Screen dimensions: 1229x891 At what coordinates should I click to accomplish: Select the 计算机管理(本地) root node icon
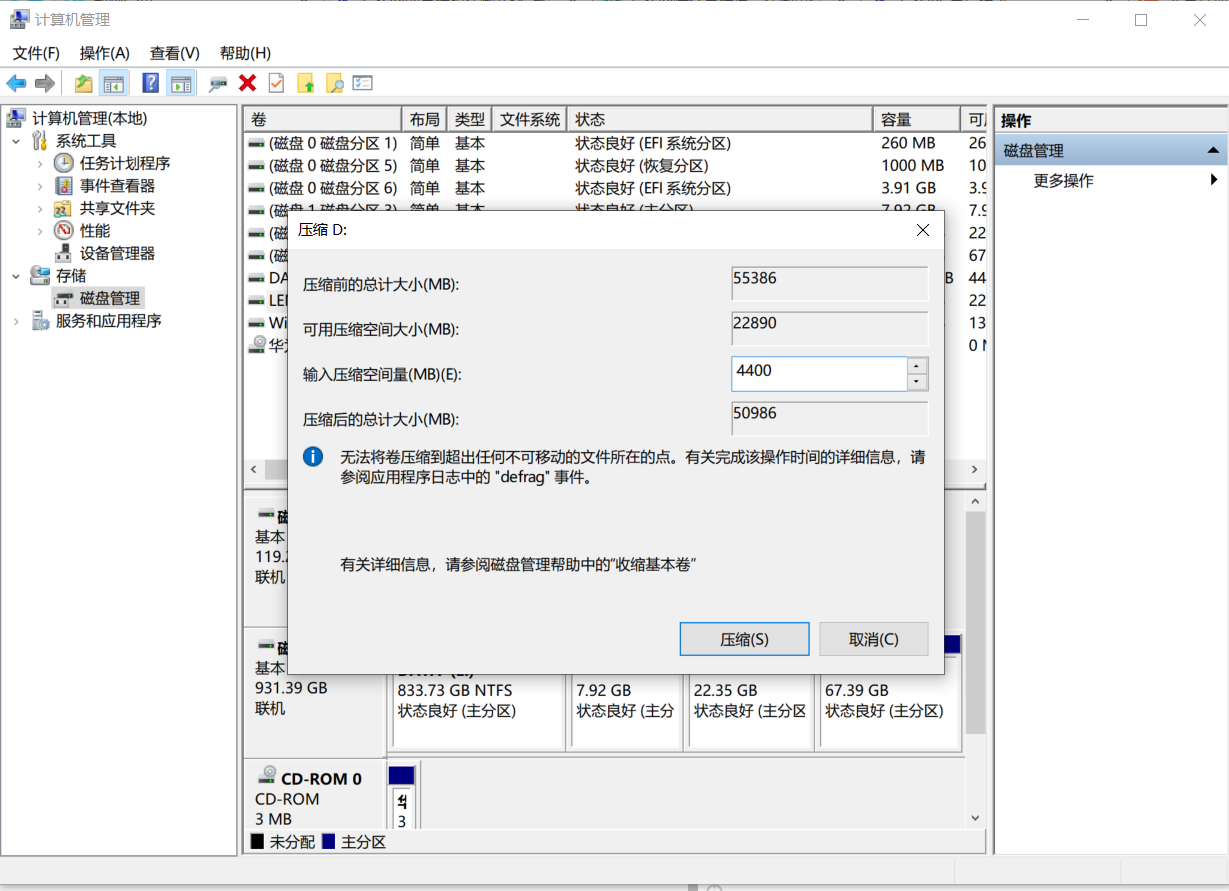tap(16, 119)
